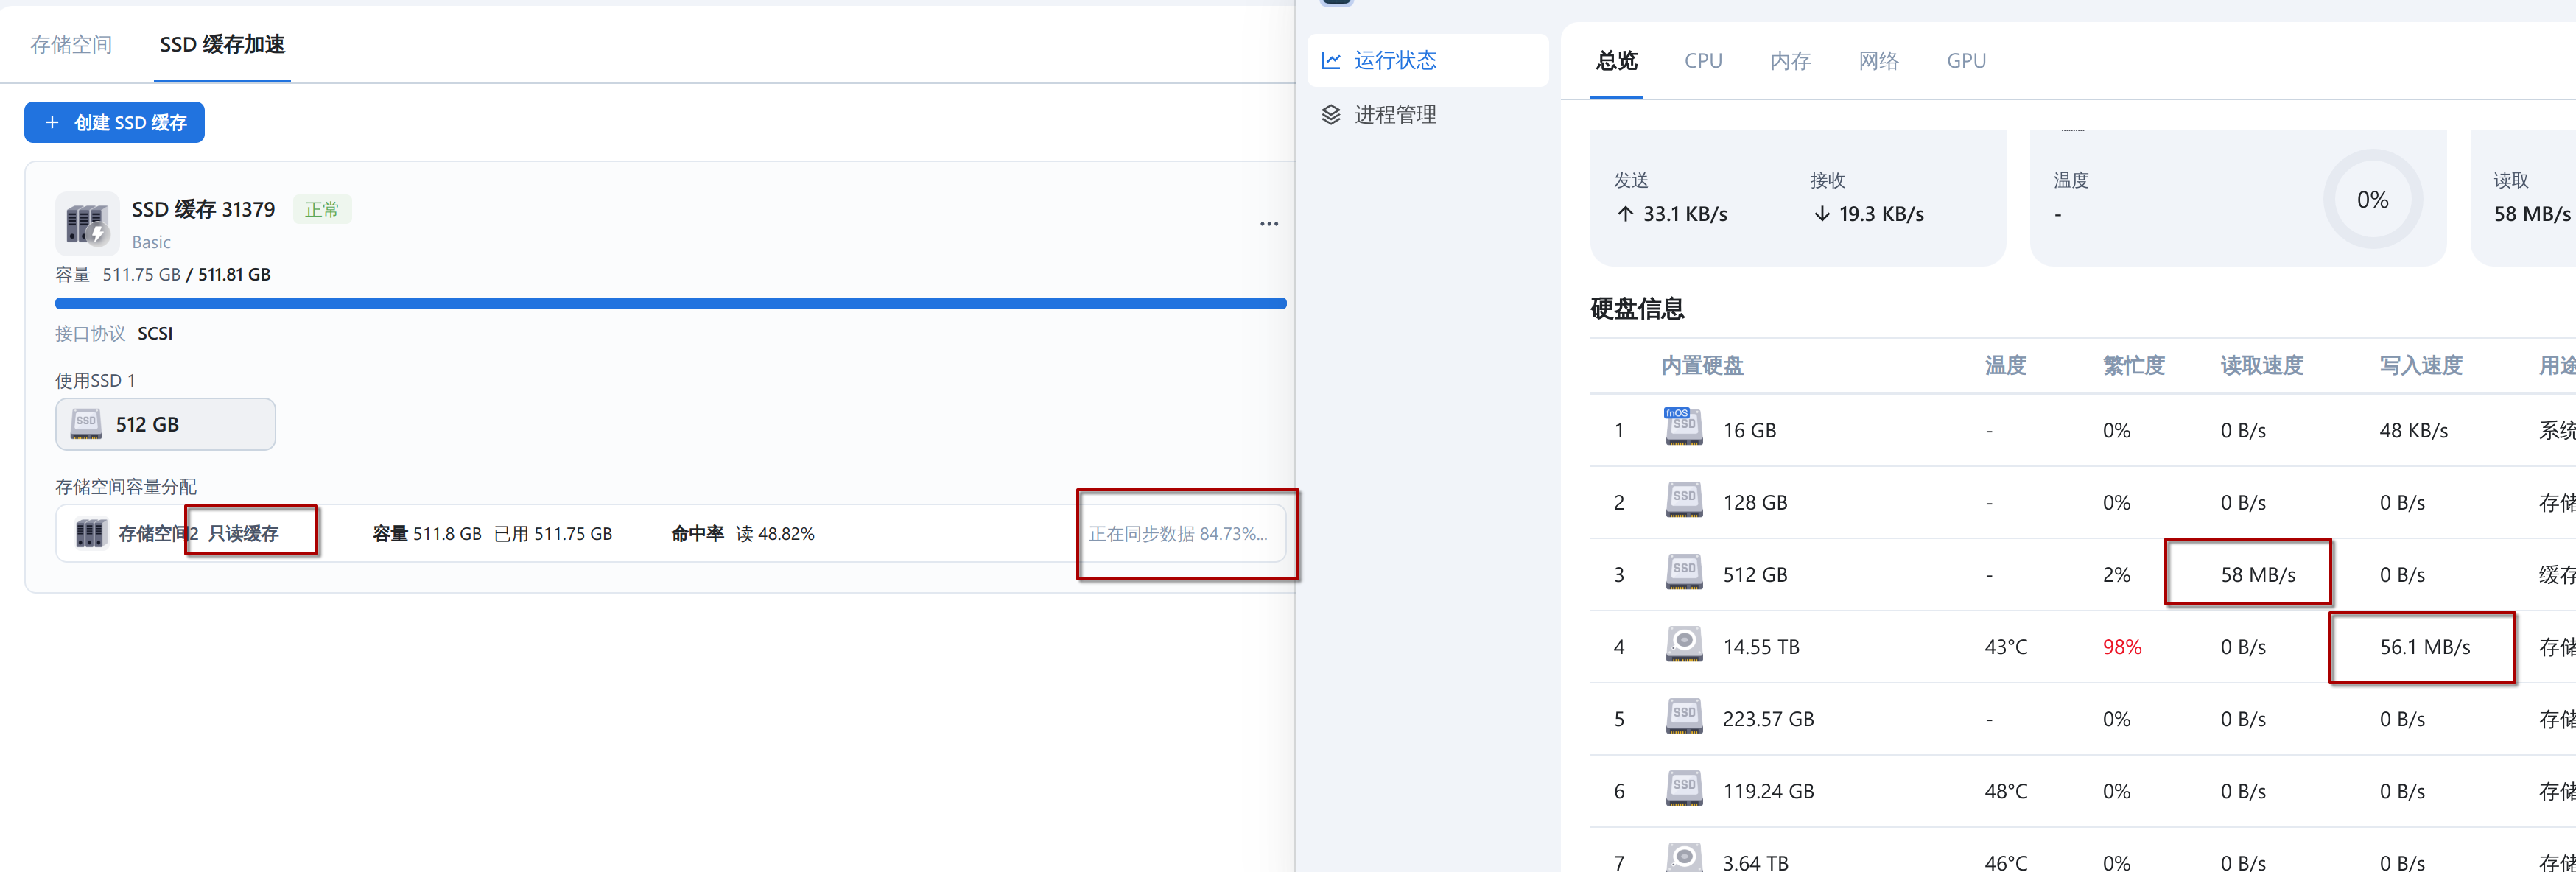
Task: Open the SSD cache three-dots menu
Action: pos(1269,224)
